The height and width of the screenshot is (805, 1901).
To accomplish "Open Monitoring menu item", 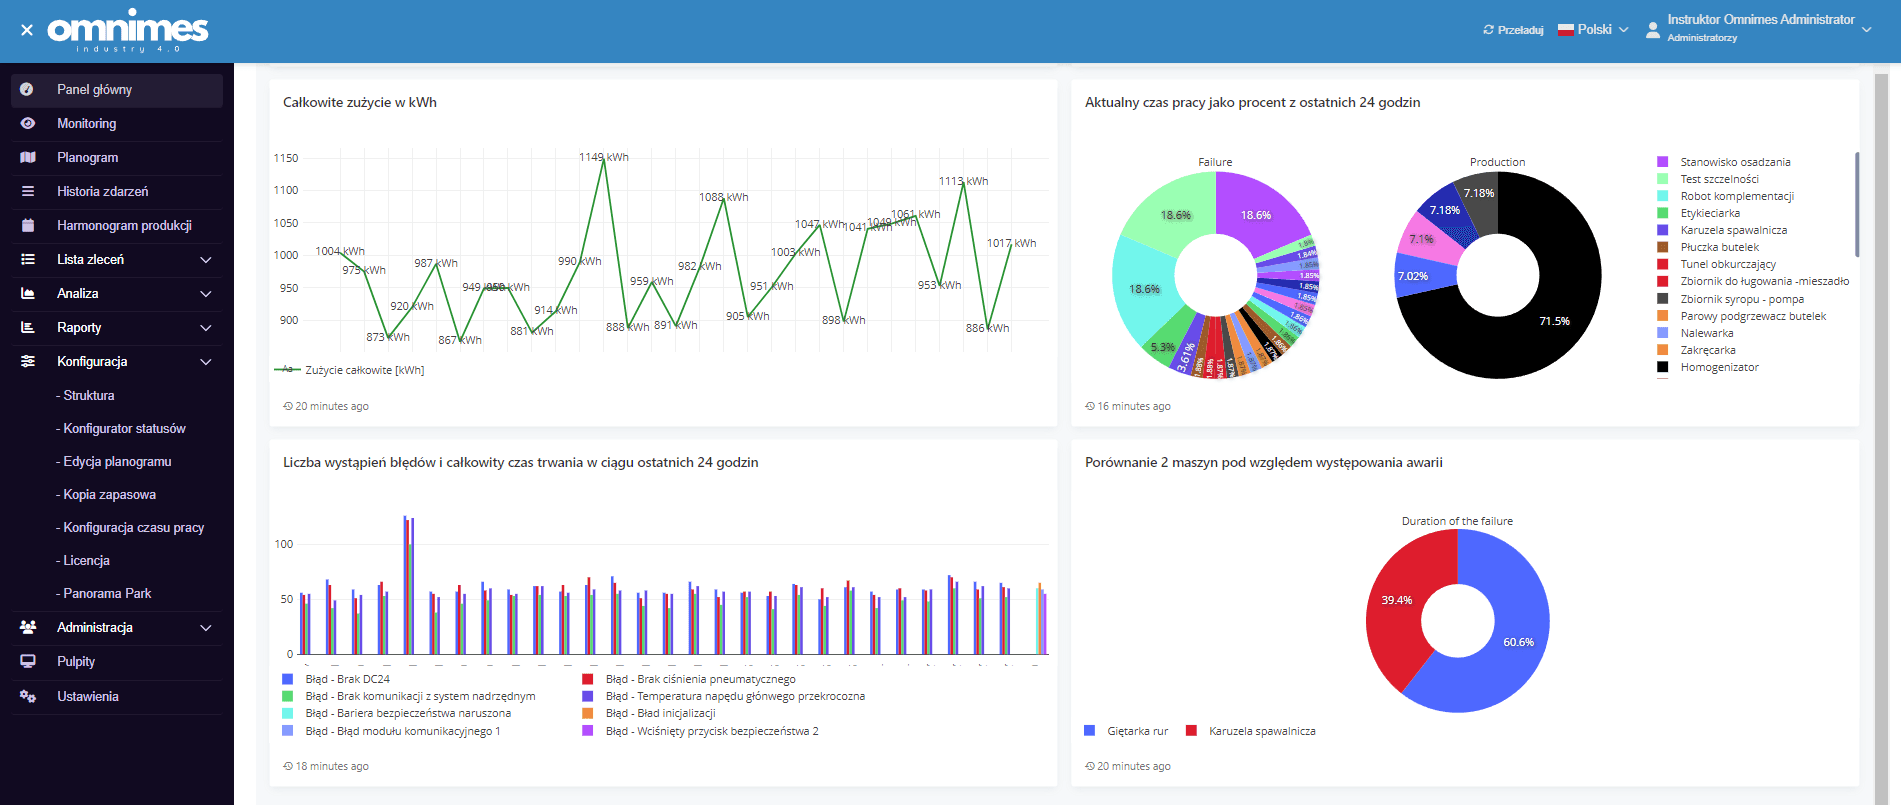I will coord(117,124).
